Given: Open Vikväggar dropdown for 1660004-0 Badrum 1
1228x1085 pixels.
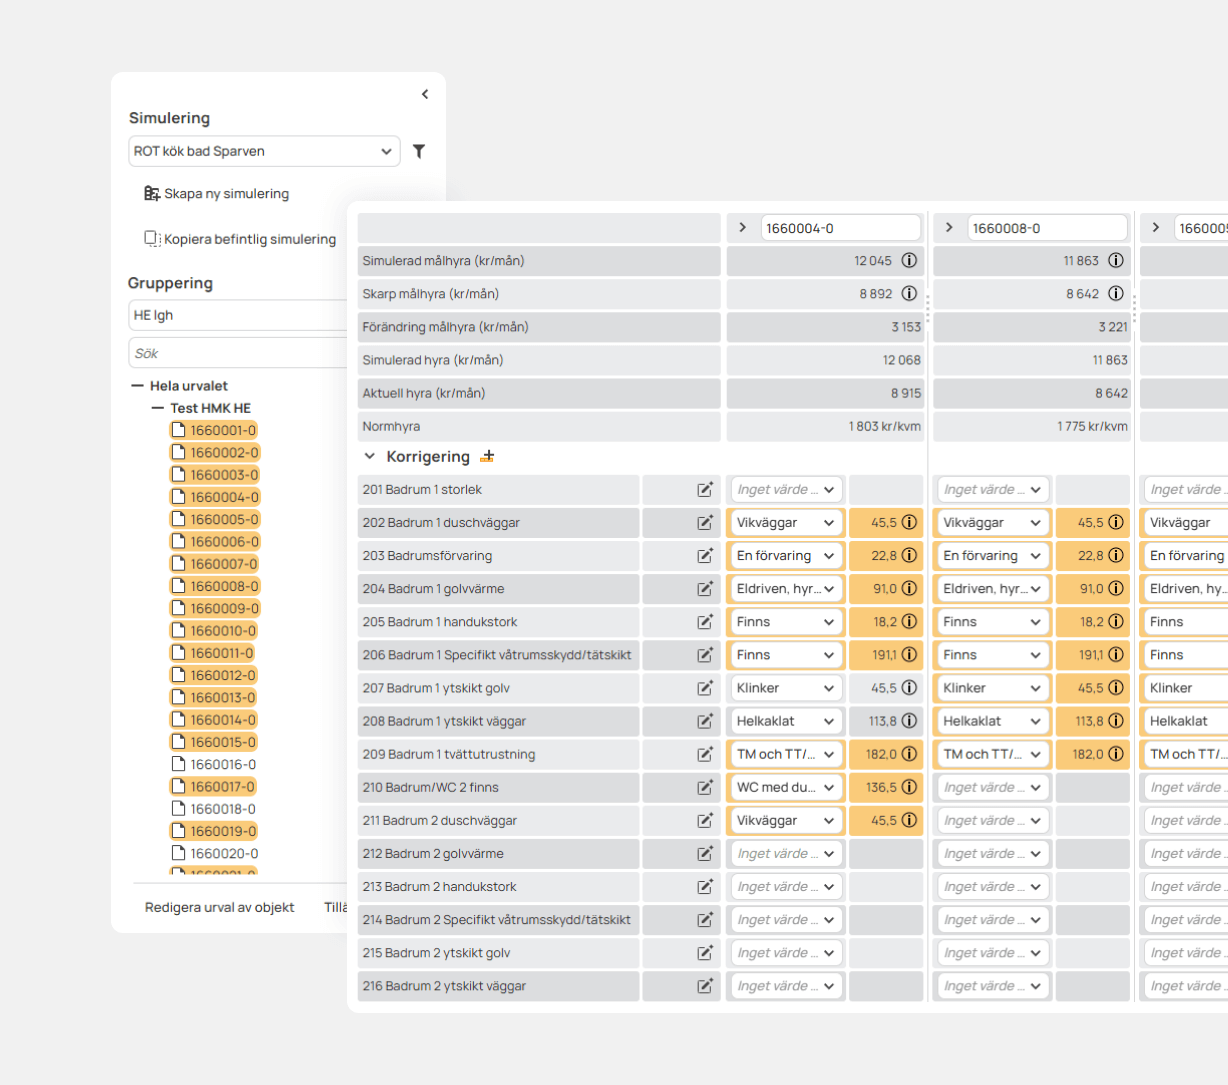Looking at the screenshot, I should [786, 522].
